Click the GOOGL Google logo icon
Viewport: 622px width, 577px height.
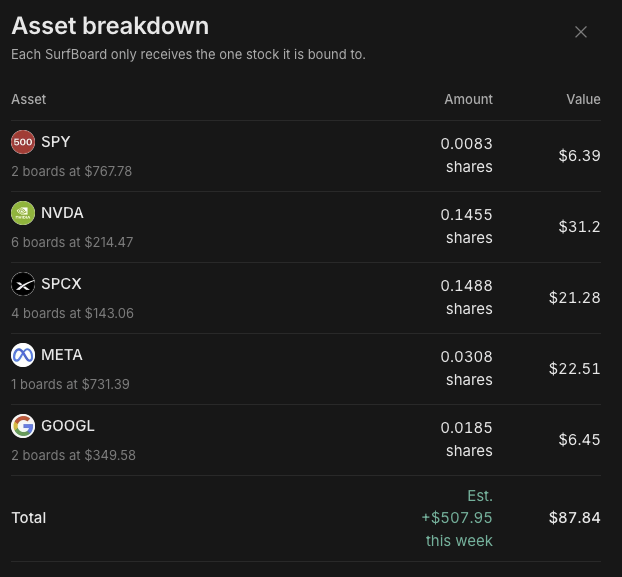point(23,426)
